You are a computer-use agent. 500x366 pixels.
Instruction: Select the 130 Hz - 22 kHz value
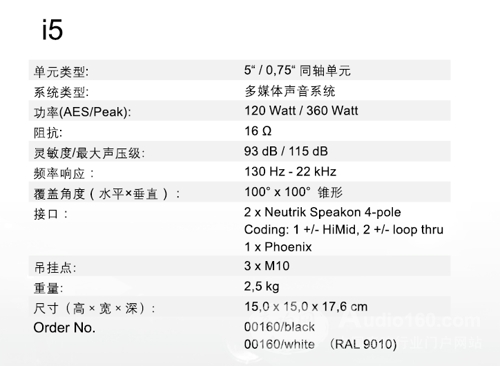tap(290, 172)
